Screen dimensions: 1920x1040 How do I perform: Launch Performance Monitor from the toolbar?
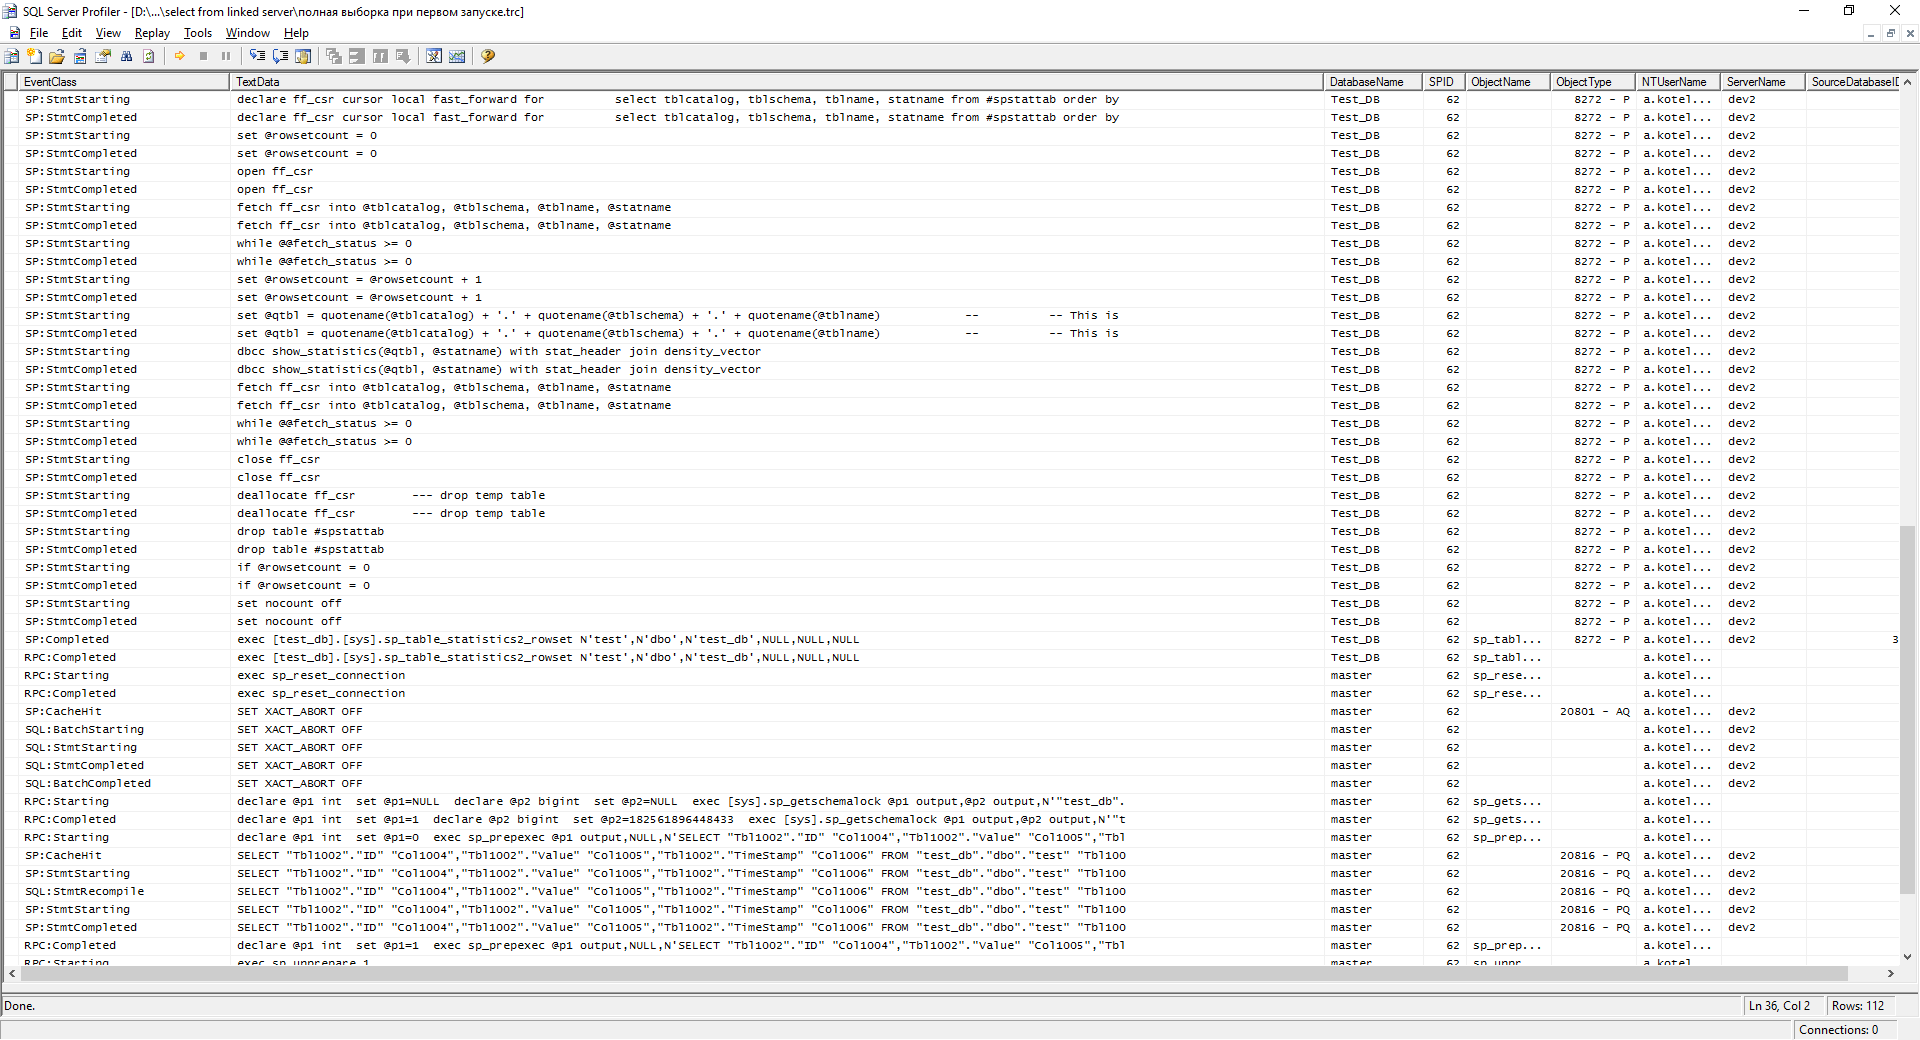pyautogui.click(x=457, y=56)
